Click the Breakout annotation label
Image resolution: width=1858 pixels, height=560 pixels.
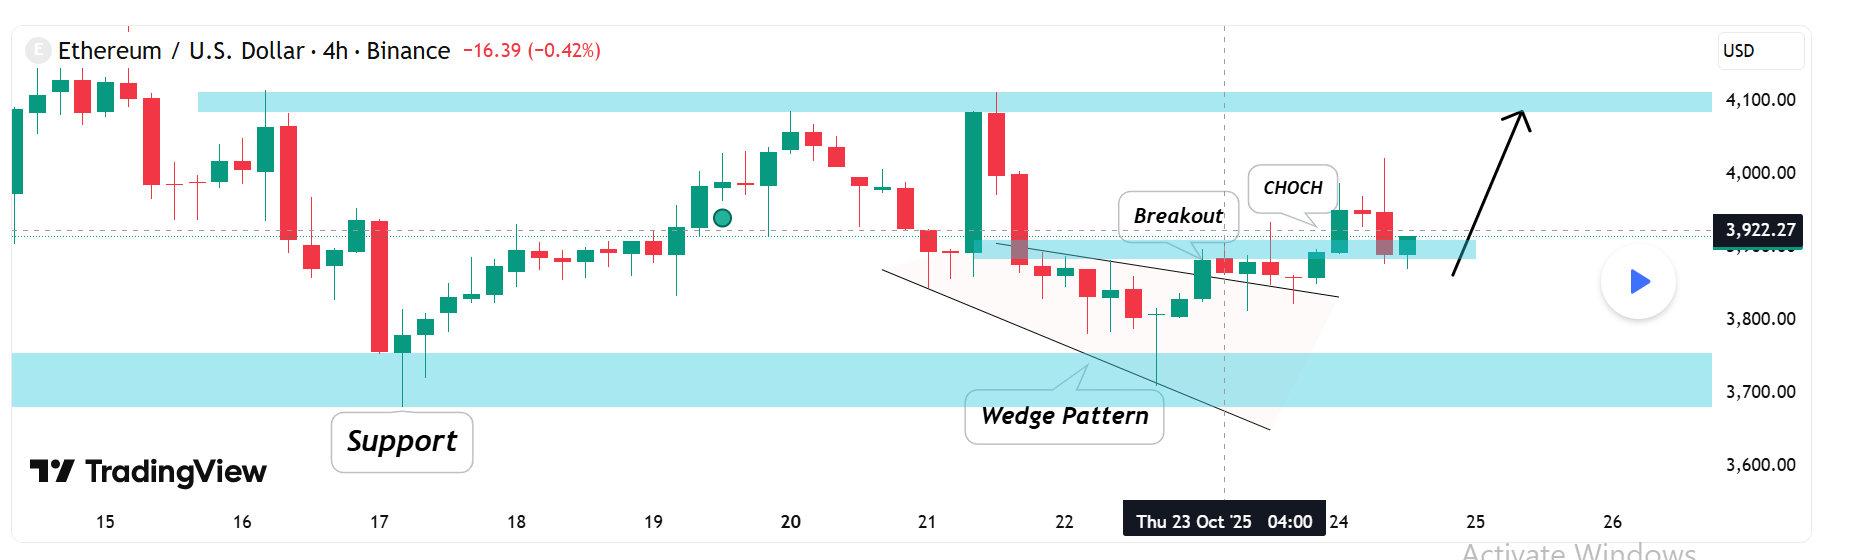pyautogui.click(x=1178, y=216)
